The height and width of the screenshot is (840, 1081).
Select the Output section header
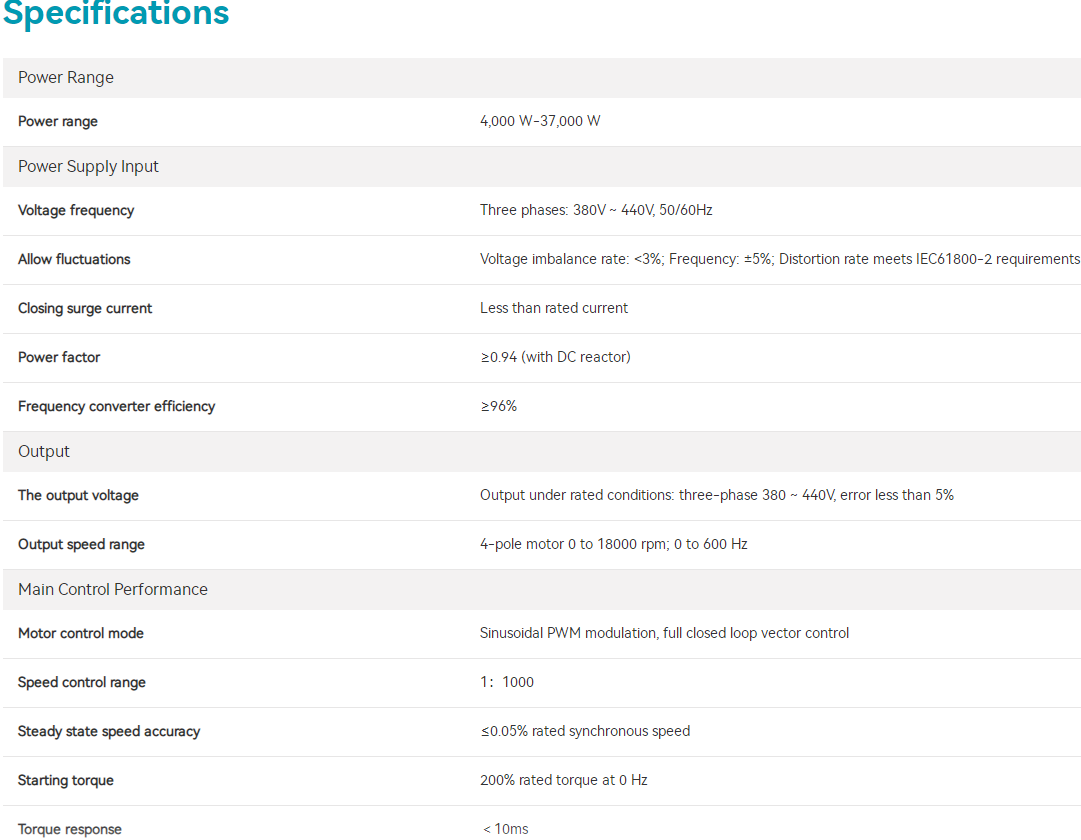[x=44, y=452]
